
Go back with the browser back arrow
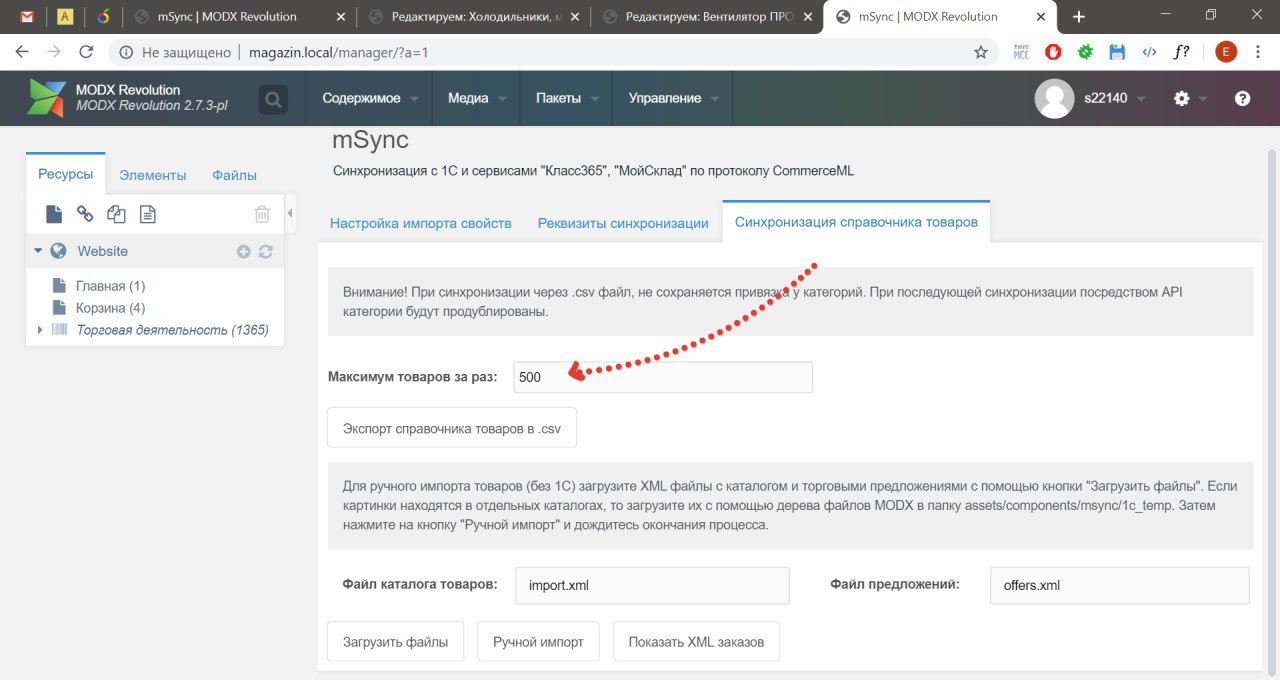(x=22, y=52)
